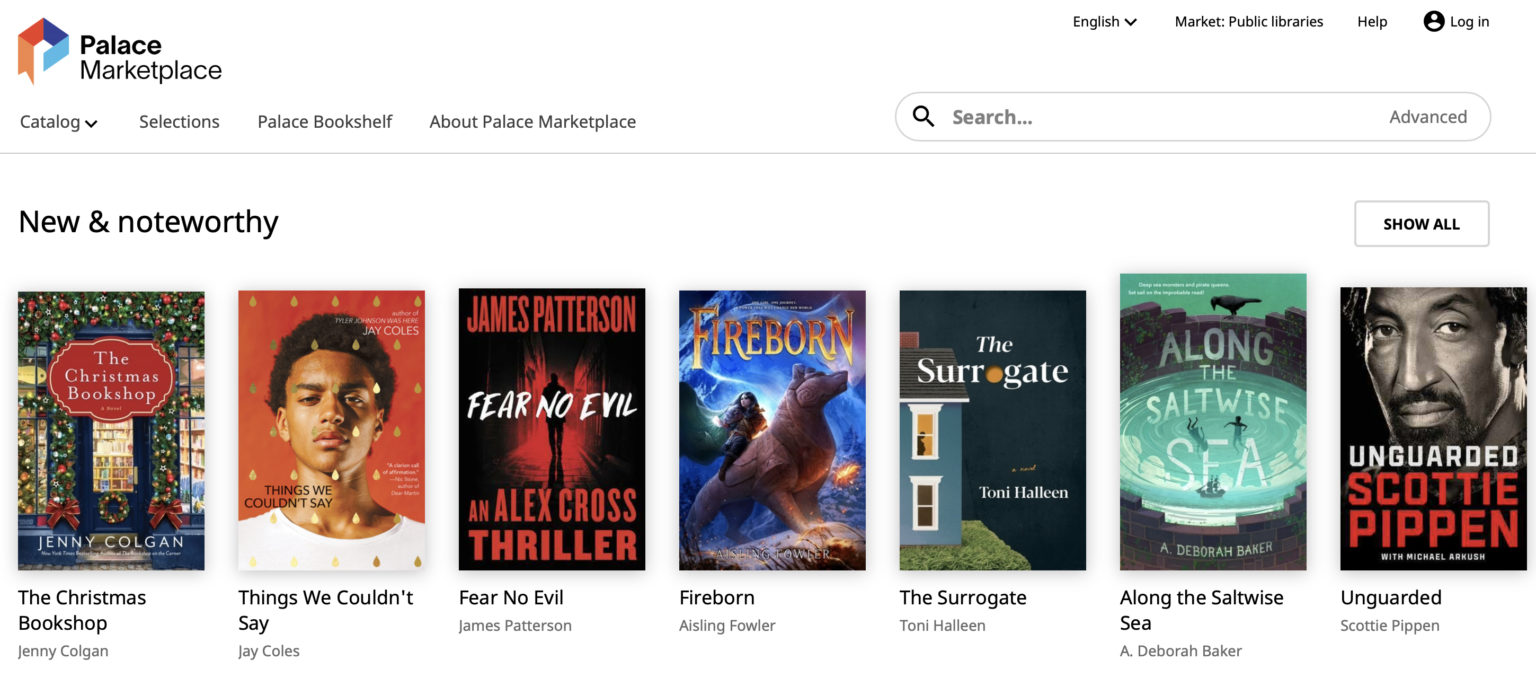Open the Catalog dropdown menu
The image size is (1536, 686).
coord(59,122)
